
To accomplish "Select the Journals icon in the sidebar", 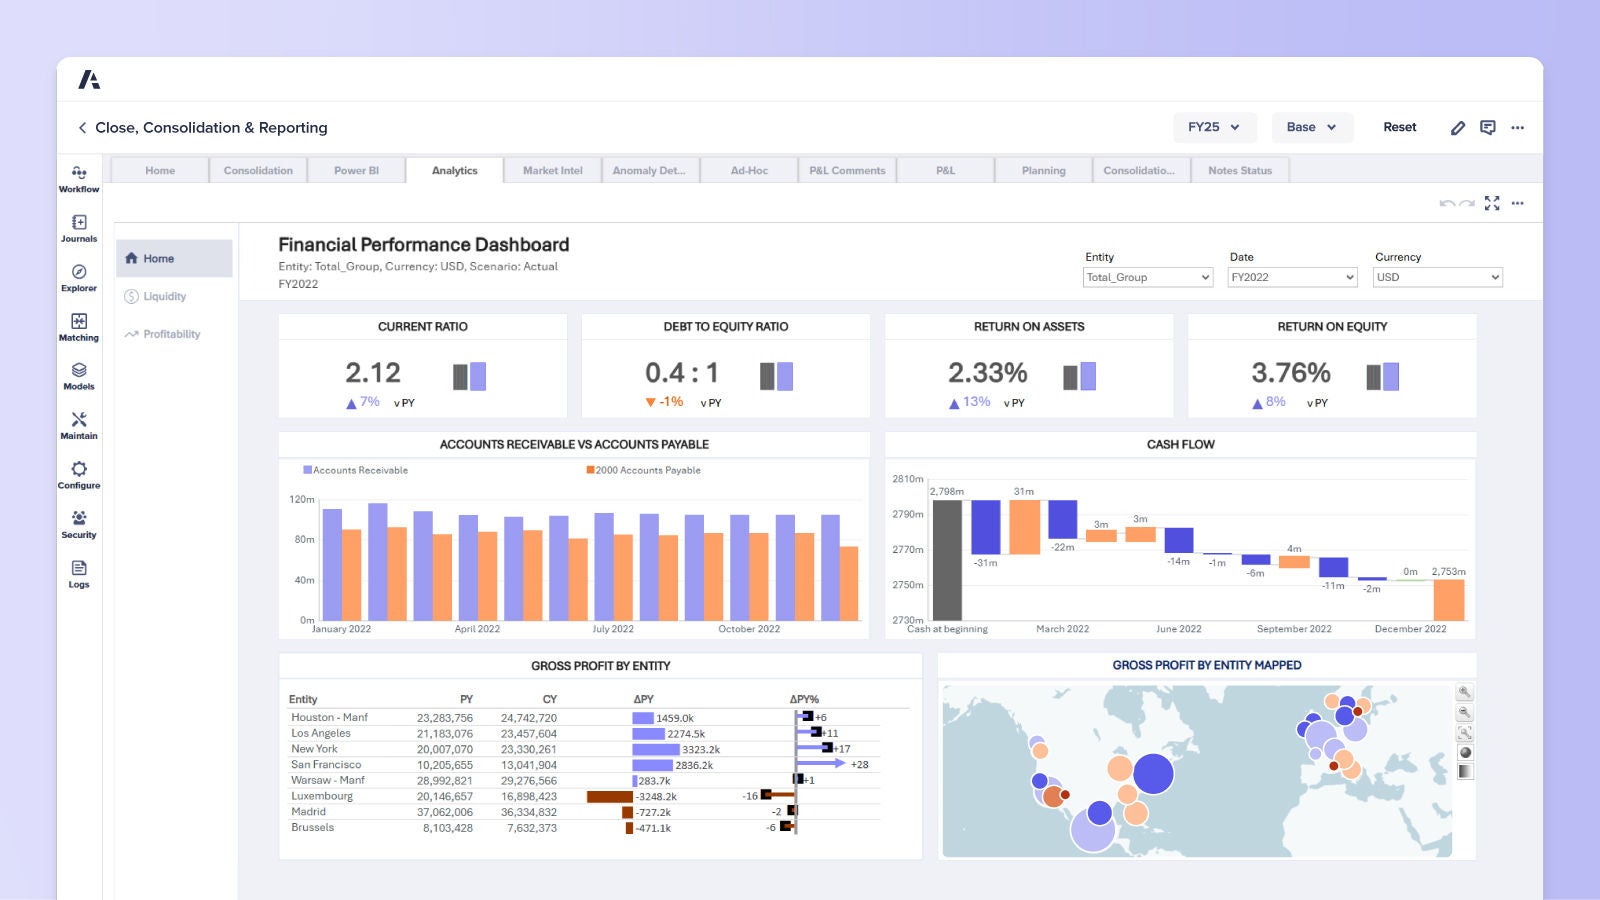I will (79, 227).
